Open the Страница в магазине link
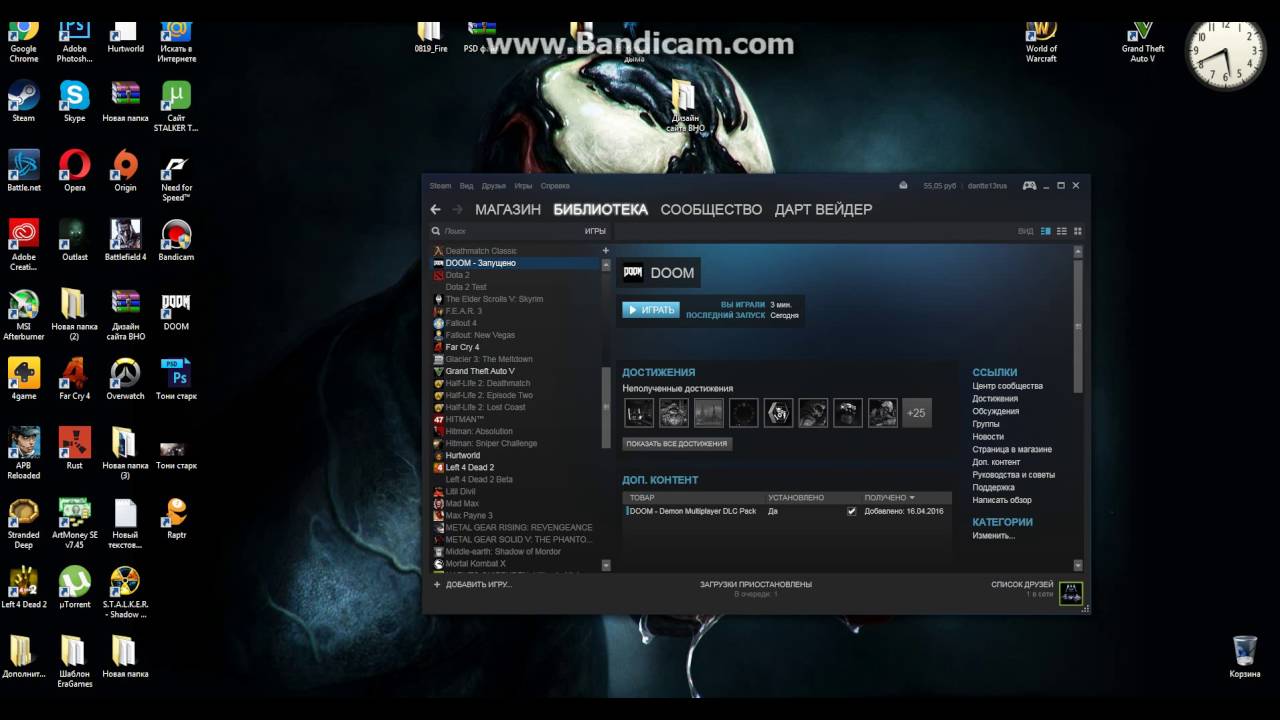 [1012, 449]
